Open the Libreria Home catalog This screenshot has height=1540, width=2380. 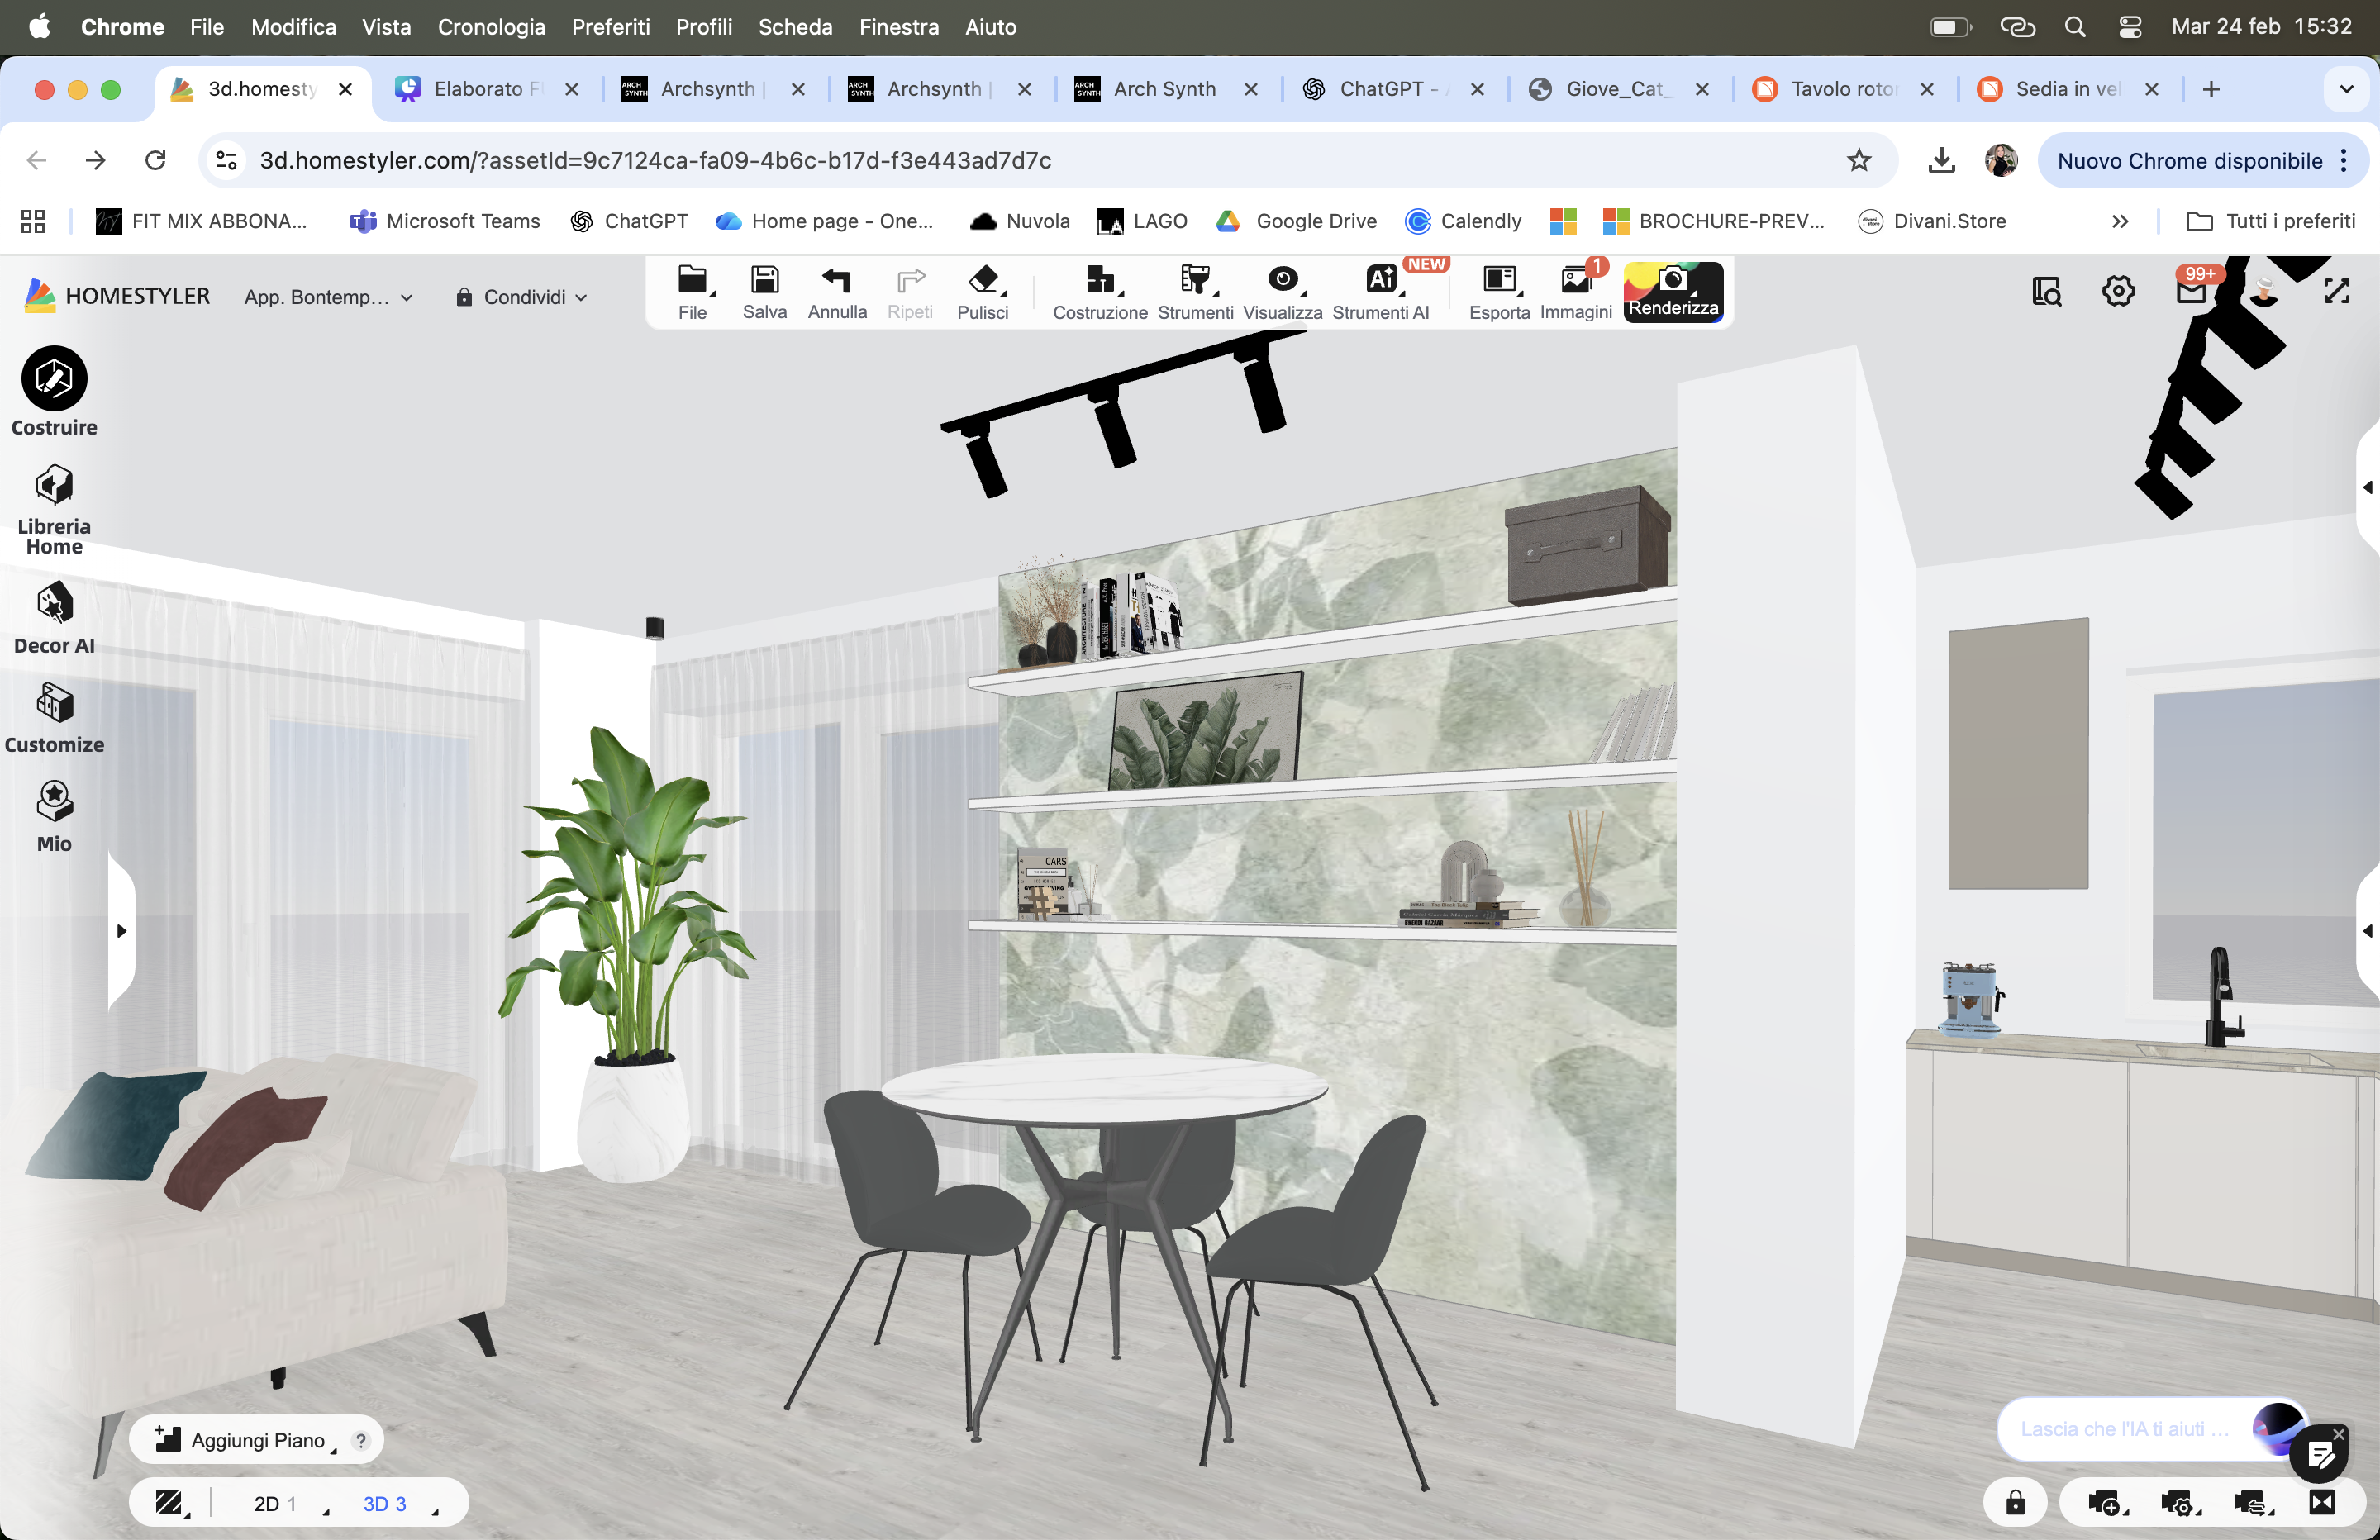[x=54, y=487]
